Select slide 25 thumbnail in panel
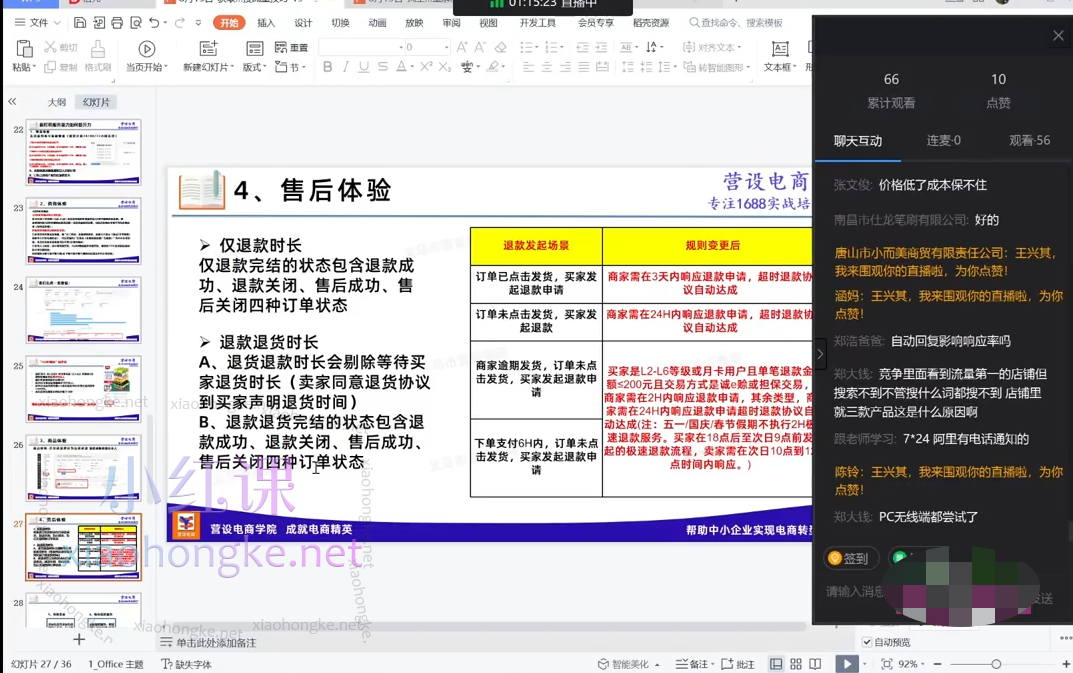Image resolution: width=1073 pixels, height=673 pixels. click(x=83, y=389)
